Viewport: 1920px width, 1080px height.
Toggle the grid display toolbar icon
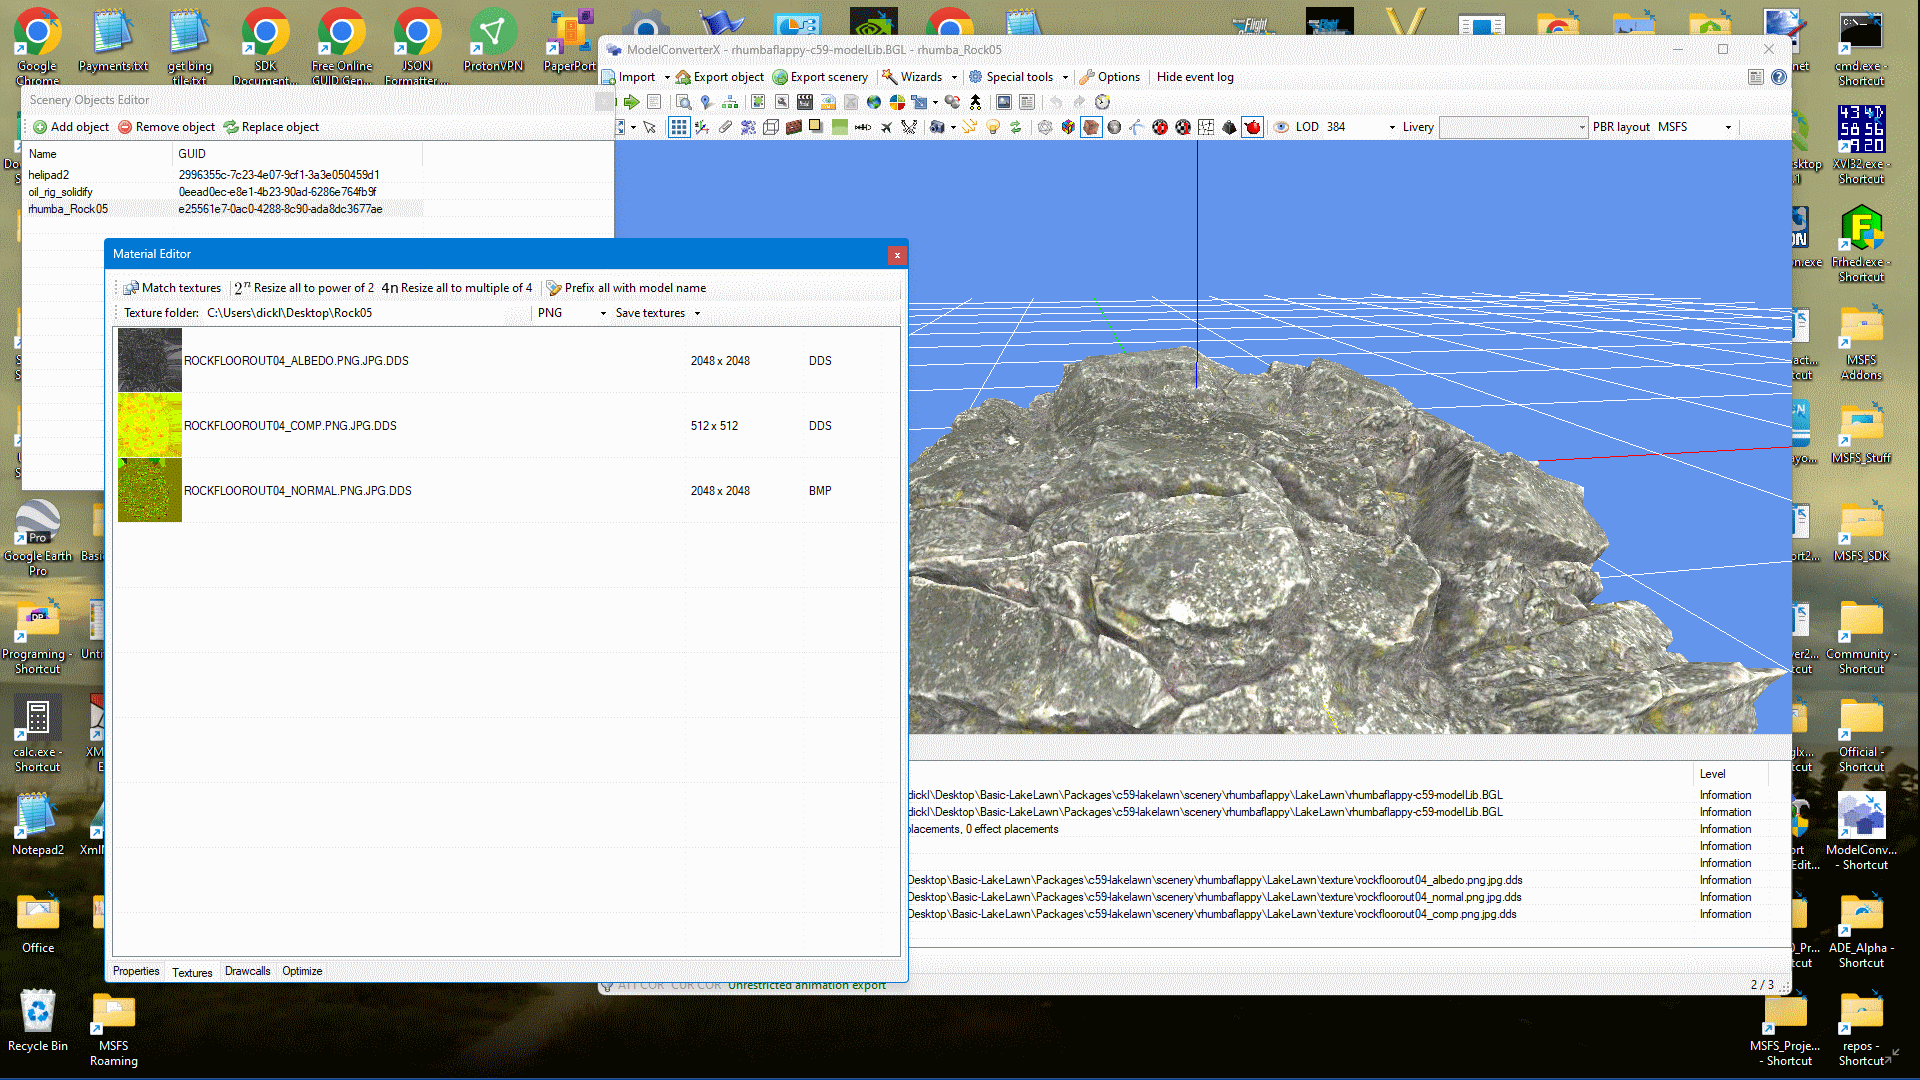679,127
